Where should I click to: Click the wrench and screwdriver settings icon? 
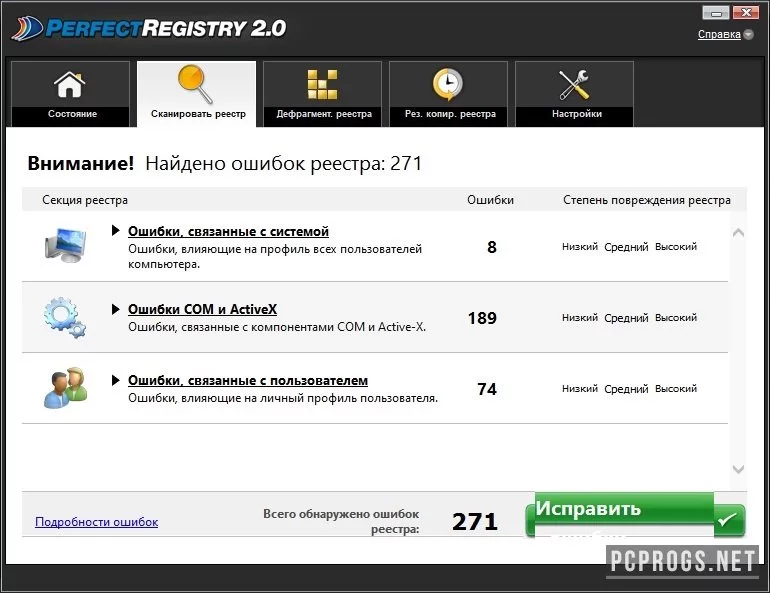574,84
